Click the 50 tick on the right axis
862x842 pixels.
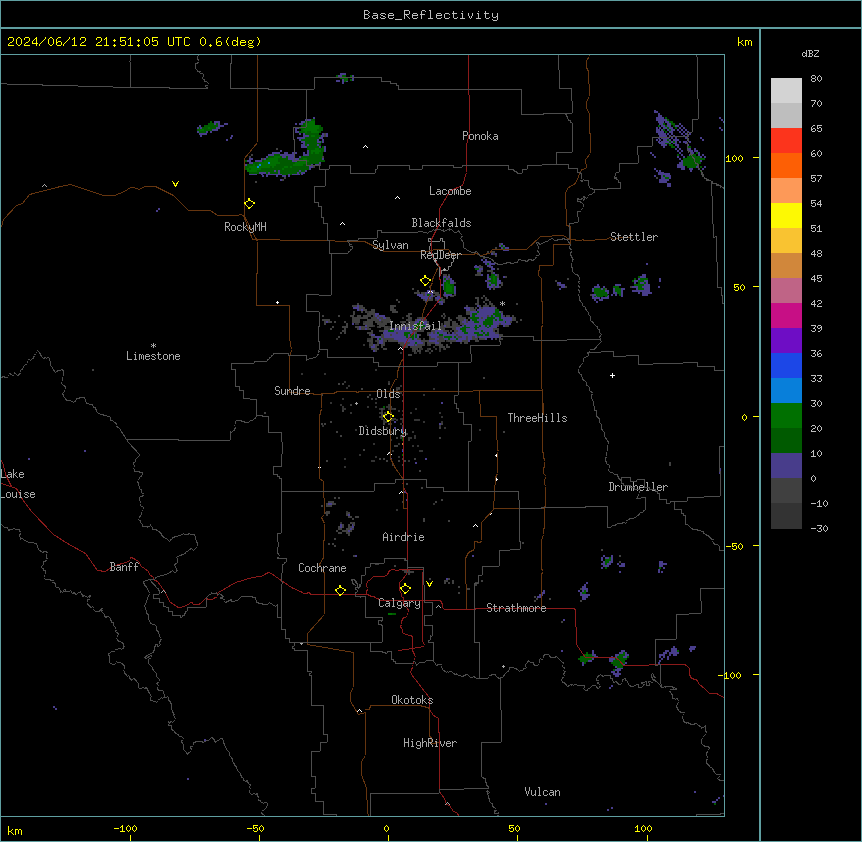coord(739,287)
